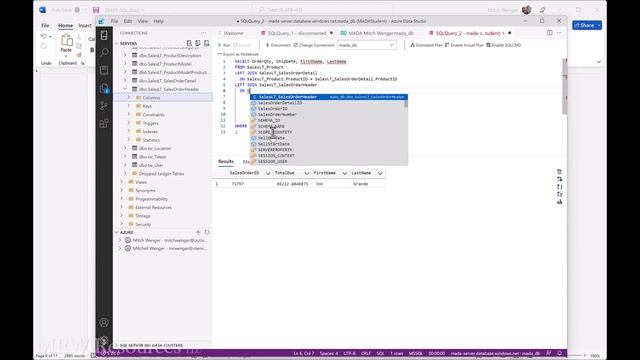
Task: Click New Connection icon in Servers header
Action: [189, 43]
